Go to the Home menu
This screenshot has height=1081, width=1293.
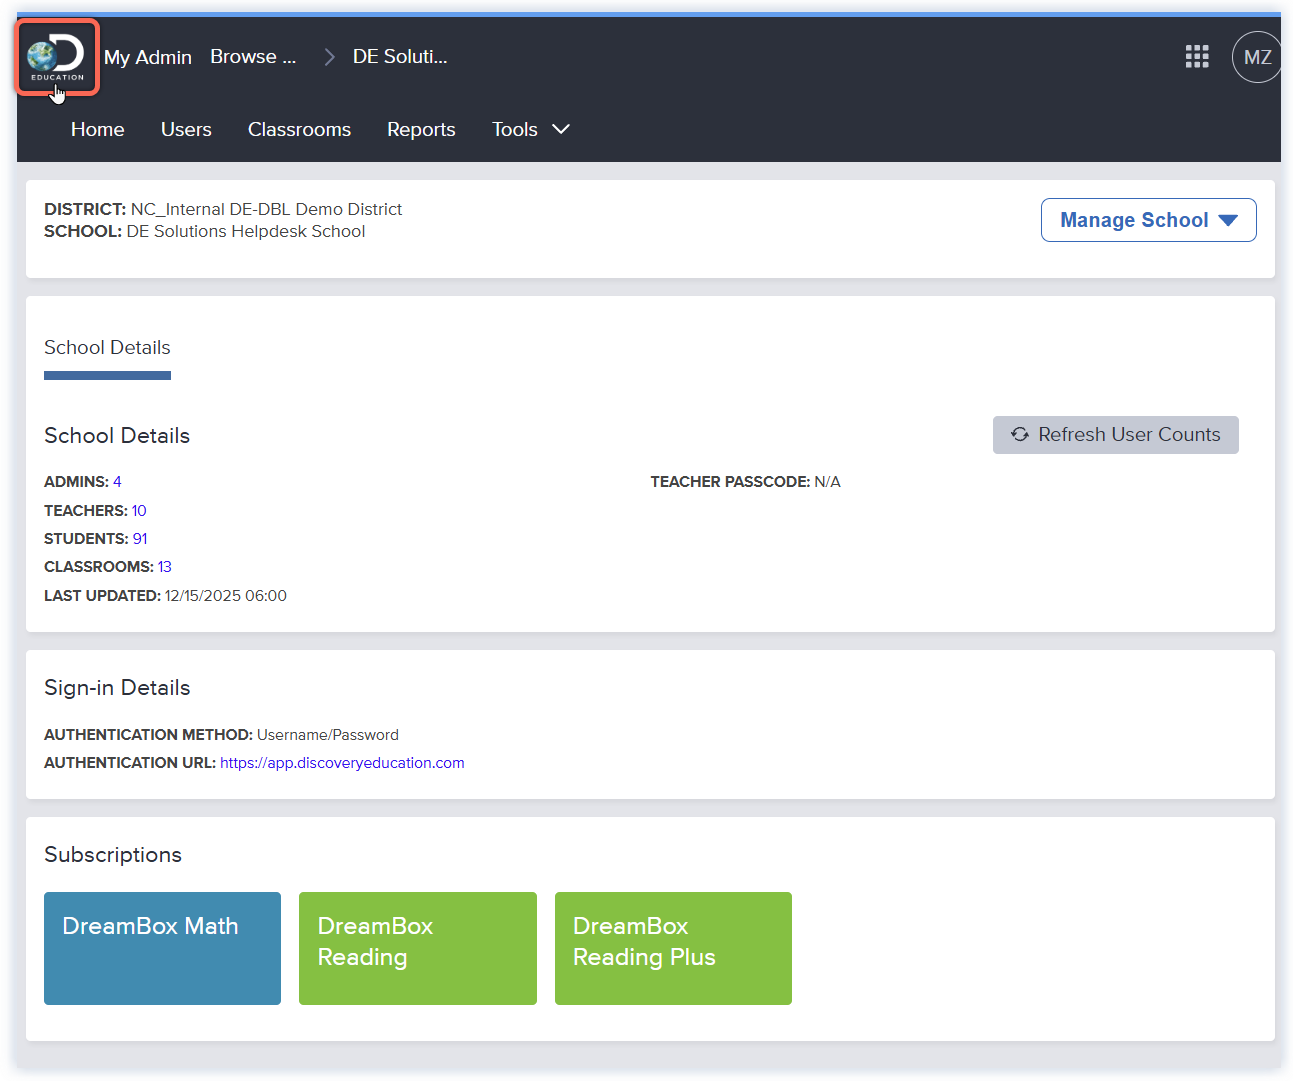[x=98, y=129]
